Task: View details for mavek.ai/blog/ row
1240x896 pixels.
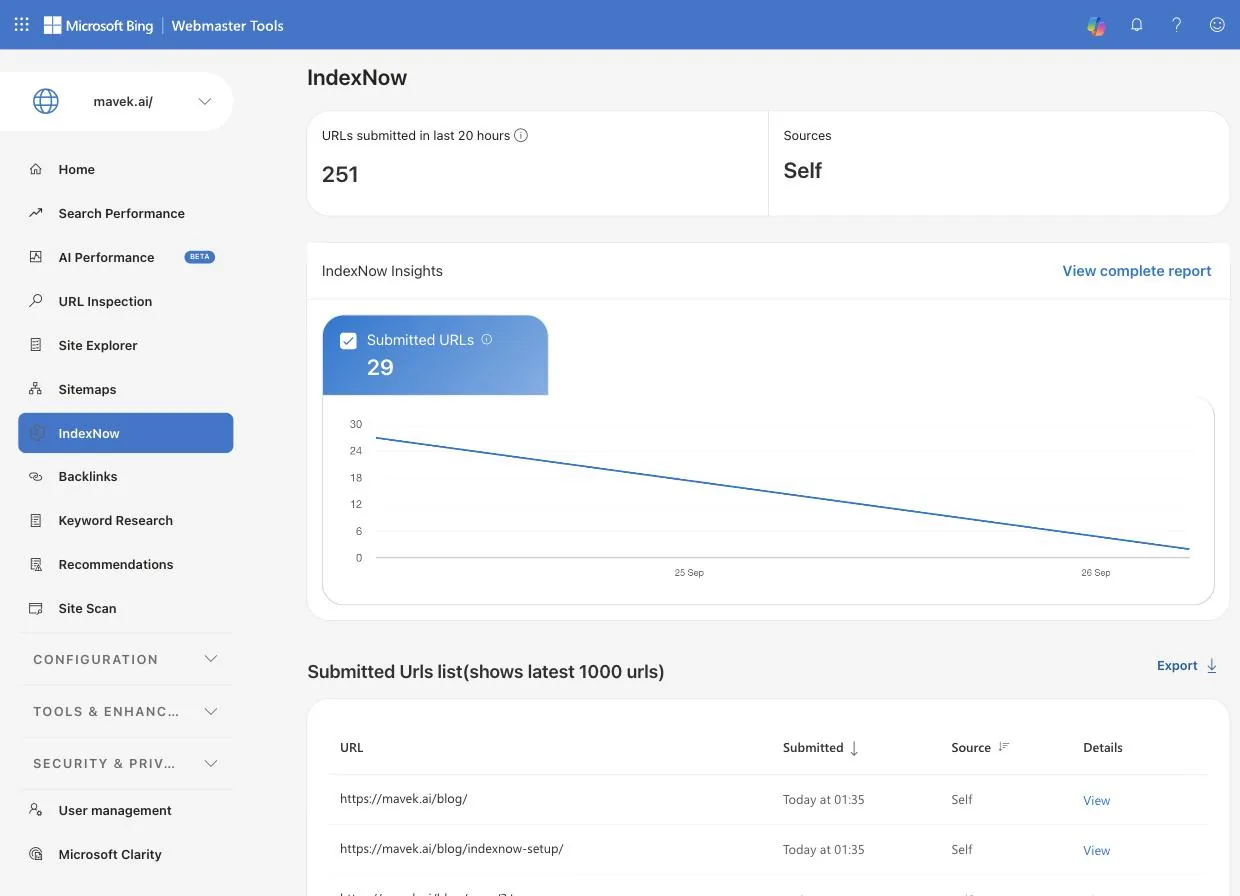Action: [1097, 800]
